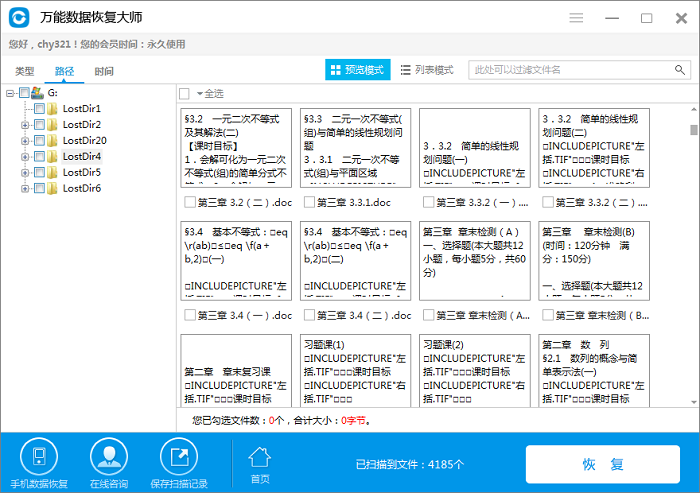Click the LostDir1 folder icon

[x=52, y=109]
